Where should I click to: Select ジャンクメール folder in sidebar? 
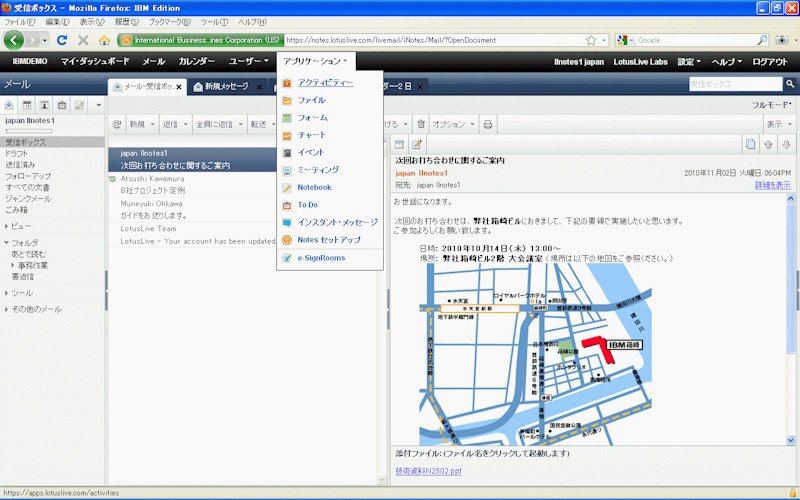coord(28,198)
